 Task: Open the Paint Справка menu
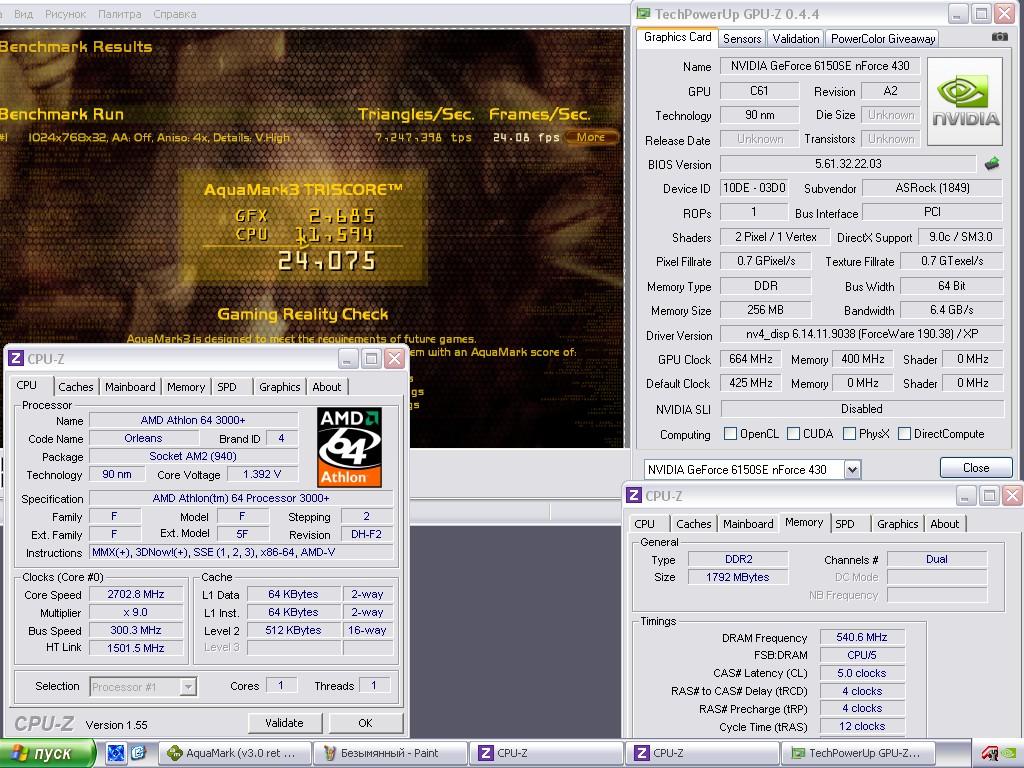click(174, 14)
